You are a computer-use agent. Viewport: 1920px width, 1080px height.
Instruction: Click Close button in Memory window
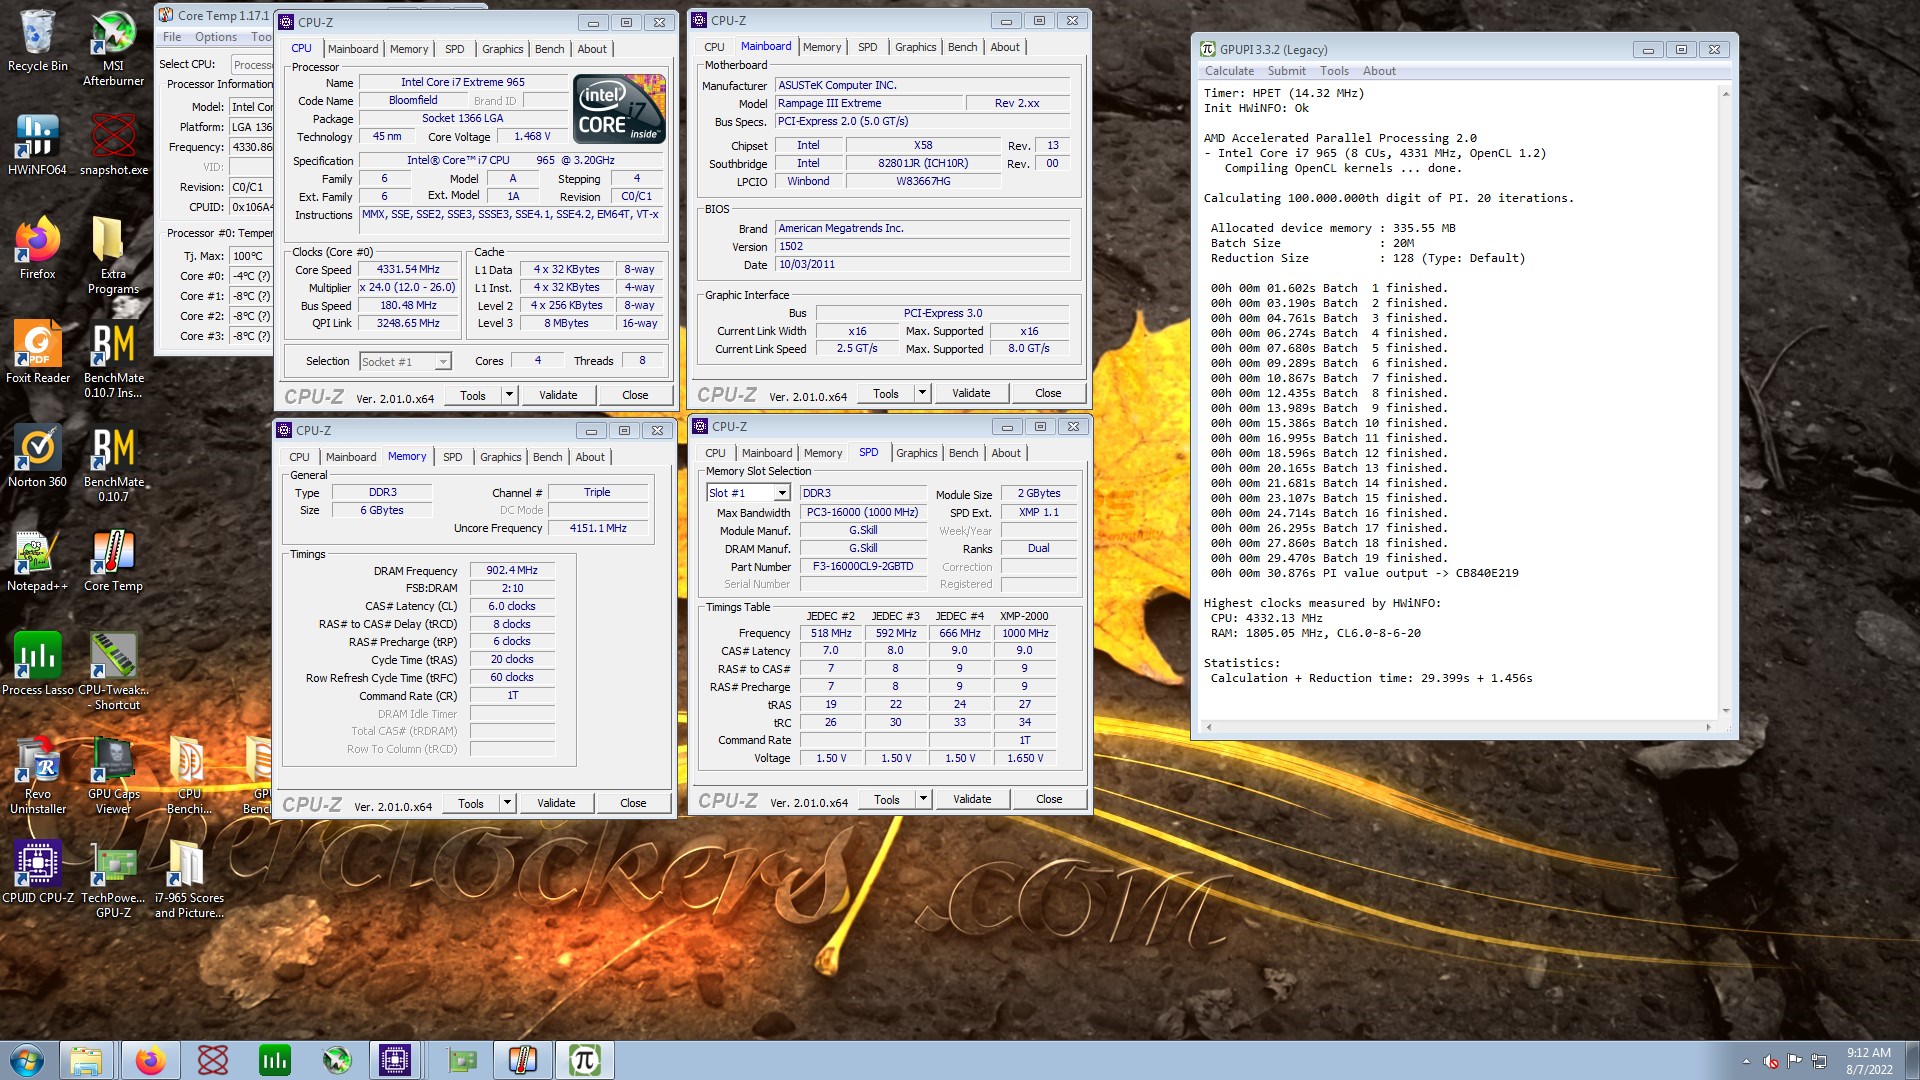click(x=633, y=803)
